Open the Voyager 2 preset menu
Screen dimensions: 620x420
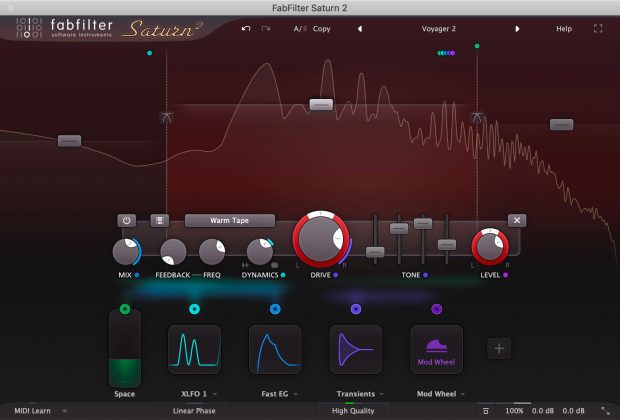(439, 29)
